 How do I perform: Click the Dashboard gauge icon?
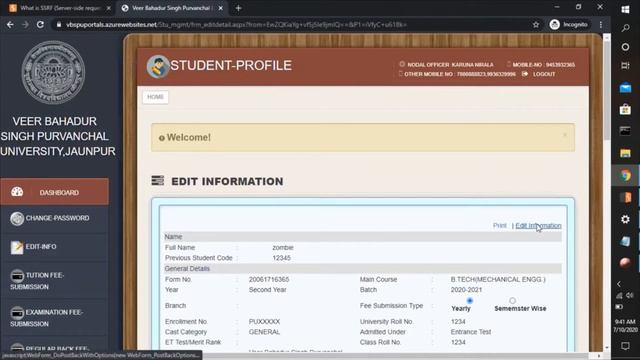(x=17, y=192)
